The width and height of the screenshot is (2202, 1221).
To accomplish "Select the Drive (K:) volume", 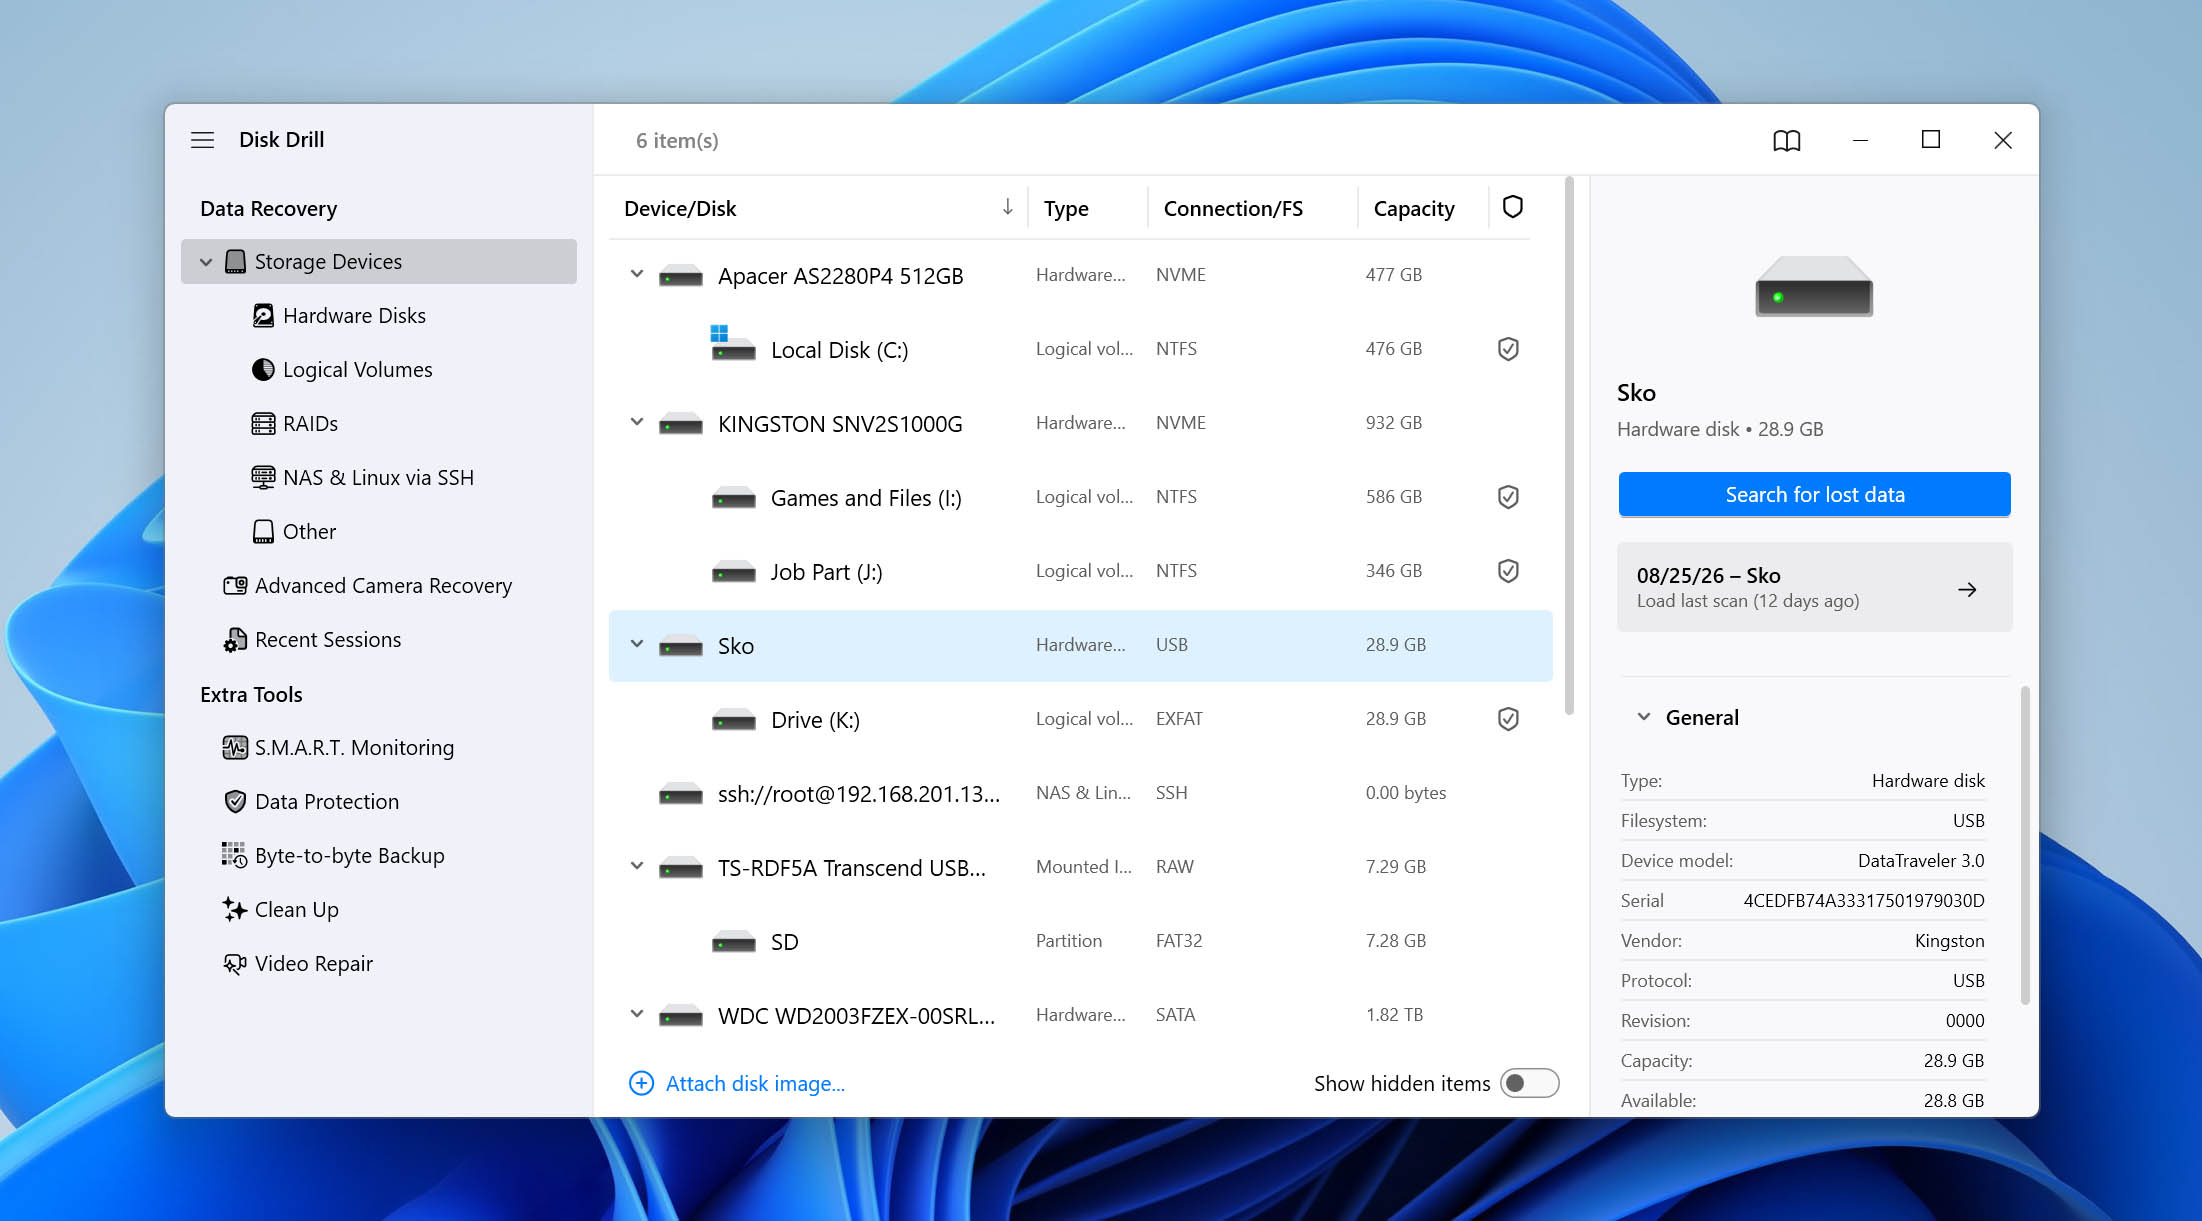I will [1080, 719].
